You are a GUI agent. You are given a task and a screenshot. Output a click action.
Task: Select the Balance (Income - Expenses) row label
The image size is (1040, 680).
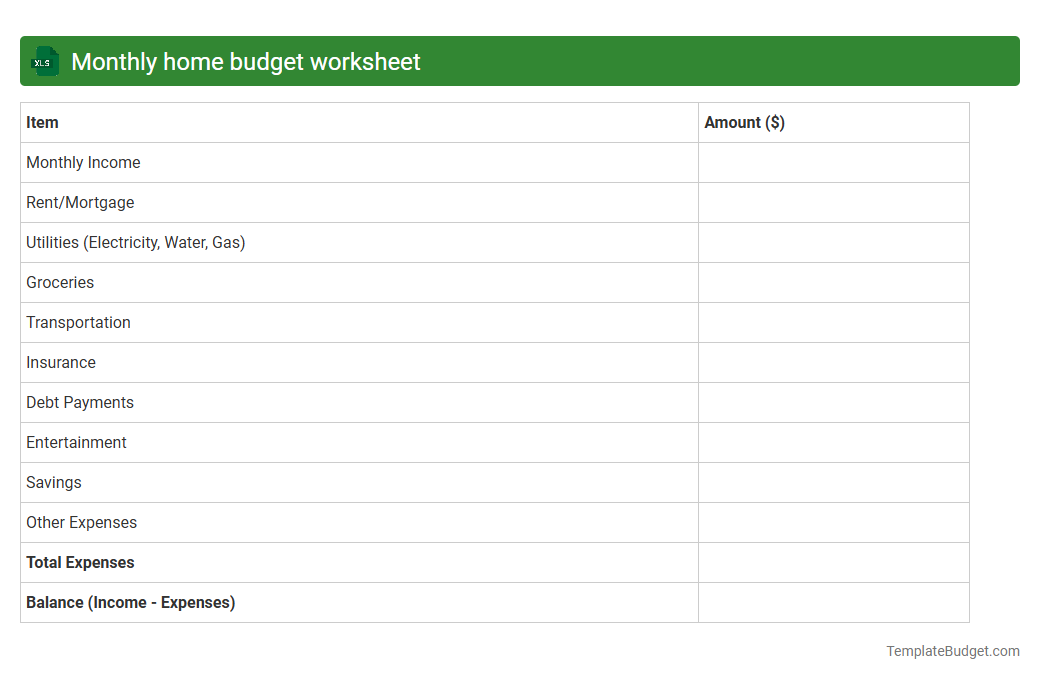(x=130, y=602)
